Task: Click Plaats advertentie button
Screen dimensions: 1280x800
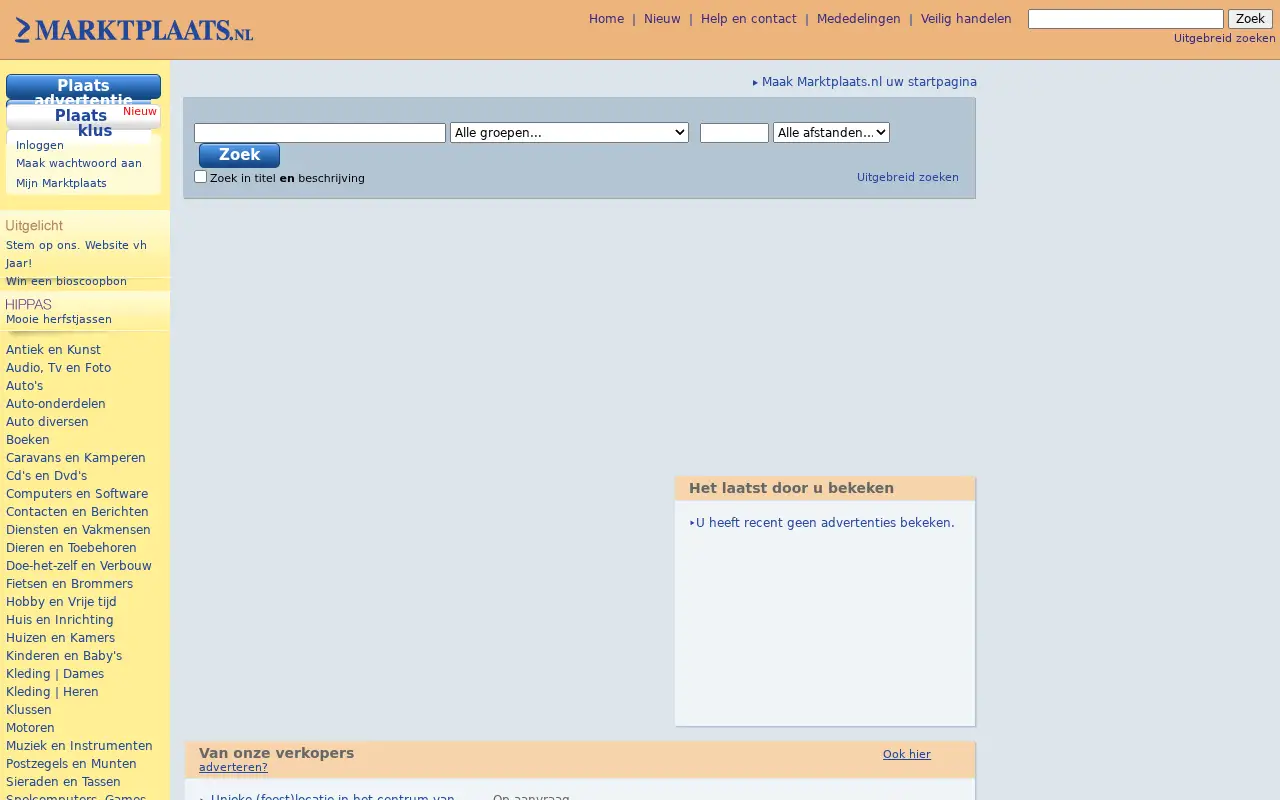Action: pos(83,87)
